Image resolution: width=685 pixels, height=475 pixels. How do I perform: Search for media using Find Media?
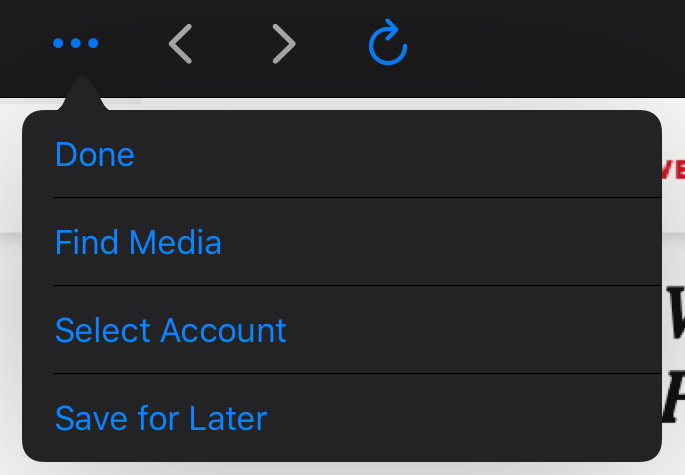138,242
